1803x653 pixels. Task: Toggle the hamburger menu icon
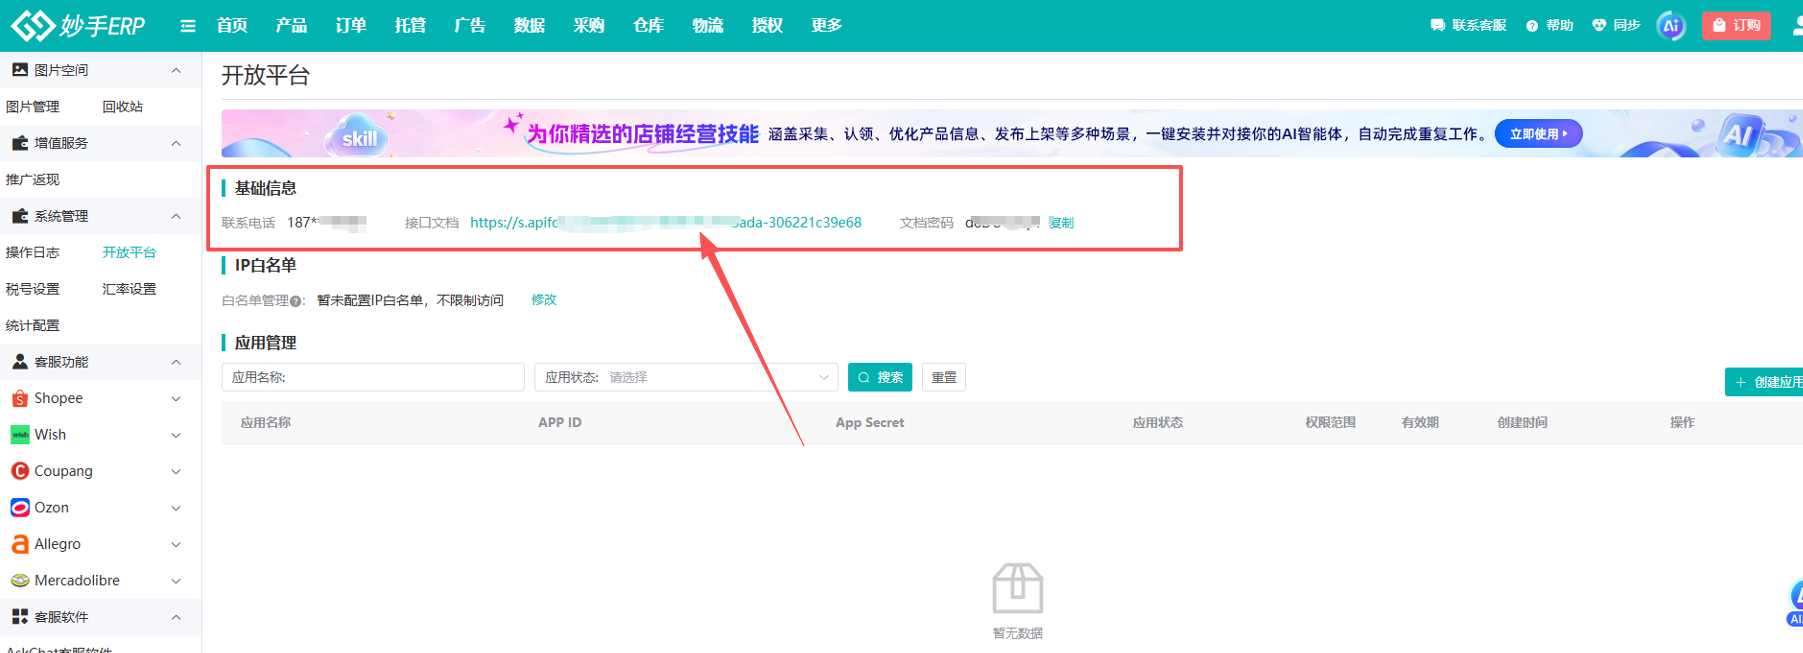pyautogui.click(x=188, y=26)
